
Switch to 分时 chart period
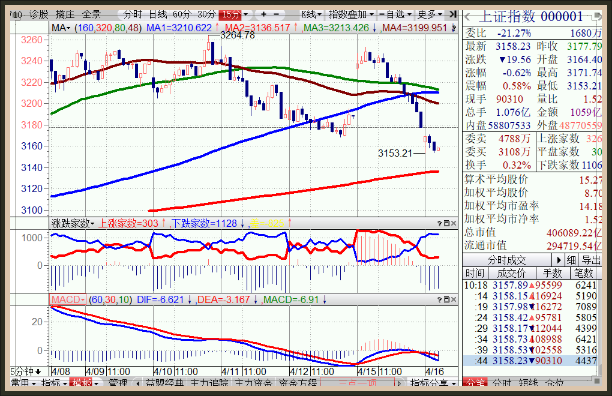133,14
